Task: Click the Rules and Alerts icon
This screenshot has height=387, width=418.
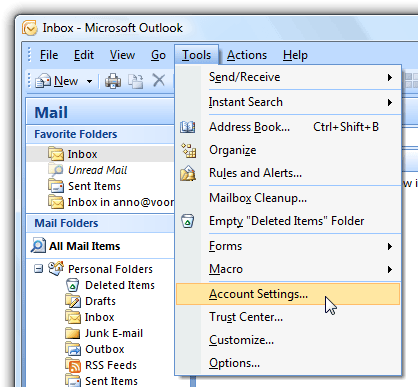Action: [x=188, y=173]
